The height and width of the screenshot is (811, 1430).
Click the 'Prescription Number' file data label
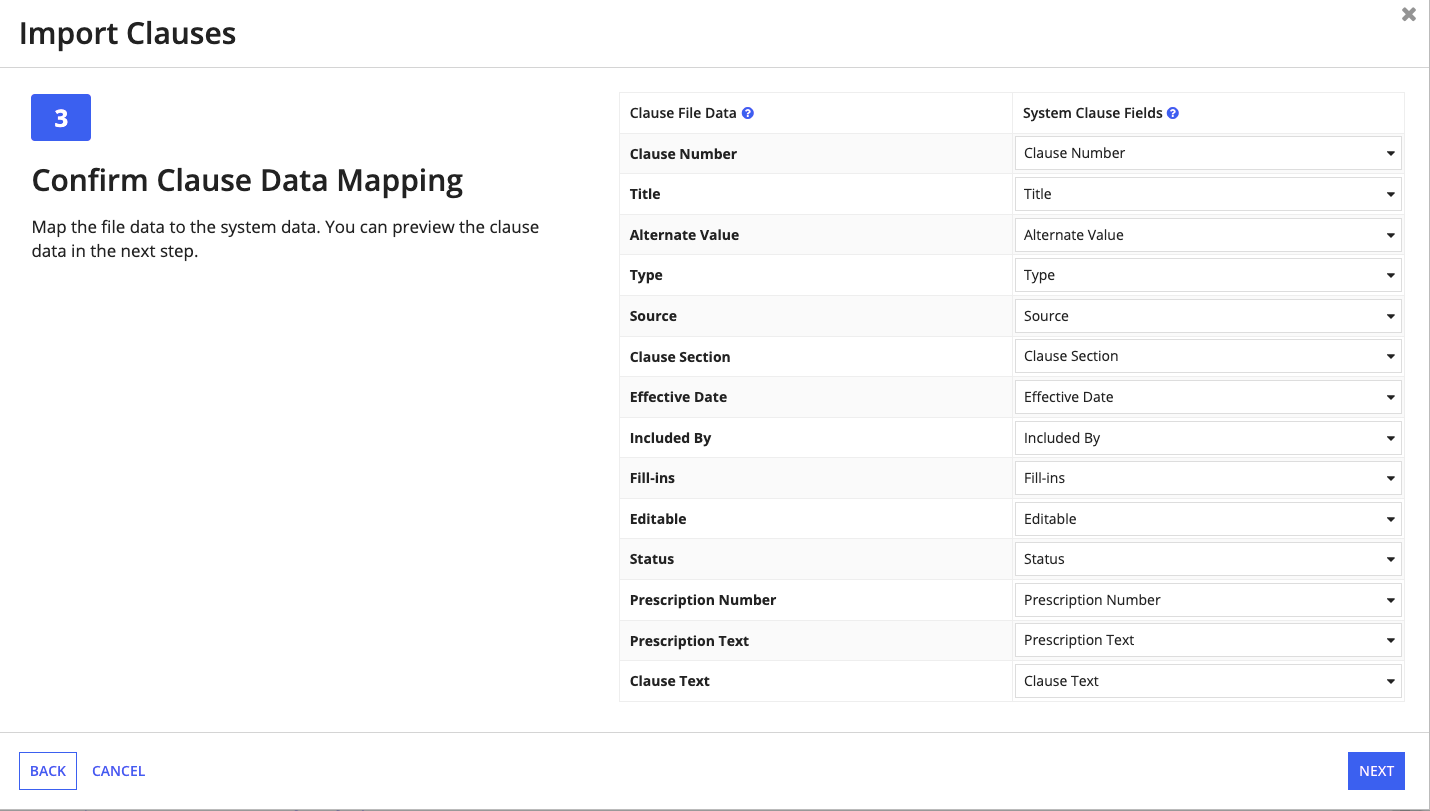click(703, 600)
